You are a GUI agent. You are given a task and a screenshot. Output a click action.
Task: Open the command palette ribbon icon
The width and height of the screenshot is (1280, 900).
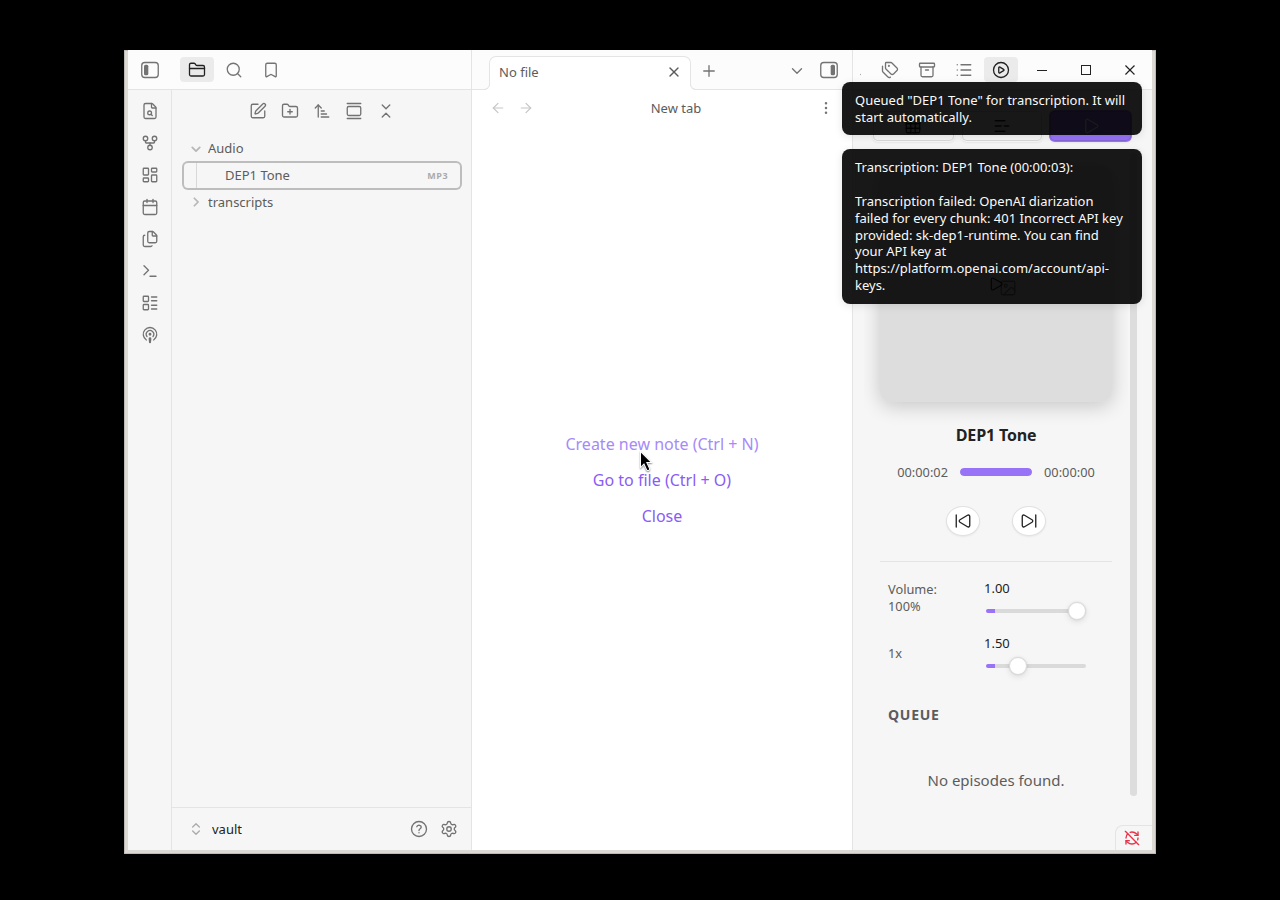(x=150, y=271)
